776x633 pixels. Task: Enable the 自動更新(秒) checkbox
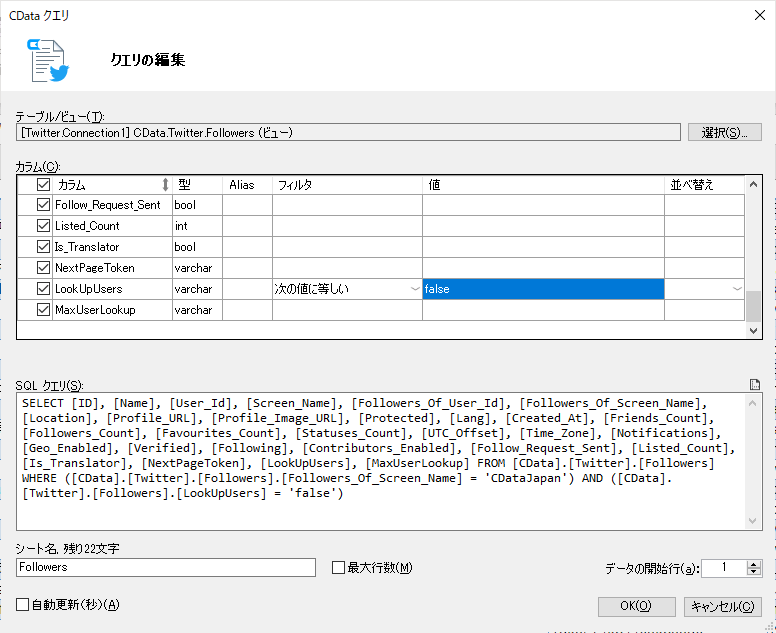(x=22, y=604)
